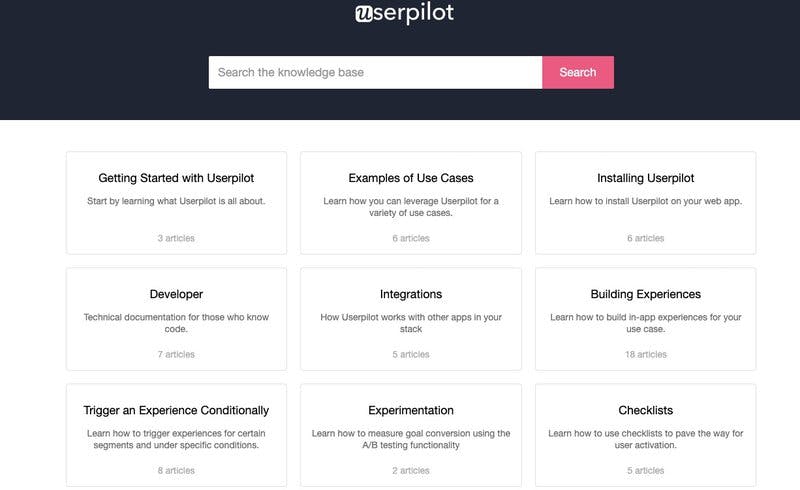Click '7 articles' under Developer
The width and height of the screenshot is (800, 490).
[x=176, y=354]
